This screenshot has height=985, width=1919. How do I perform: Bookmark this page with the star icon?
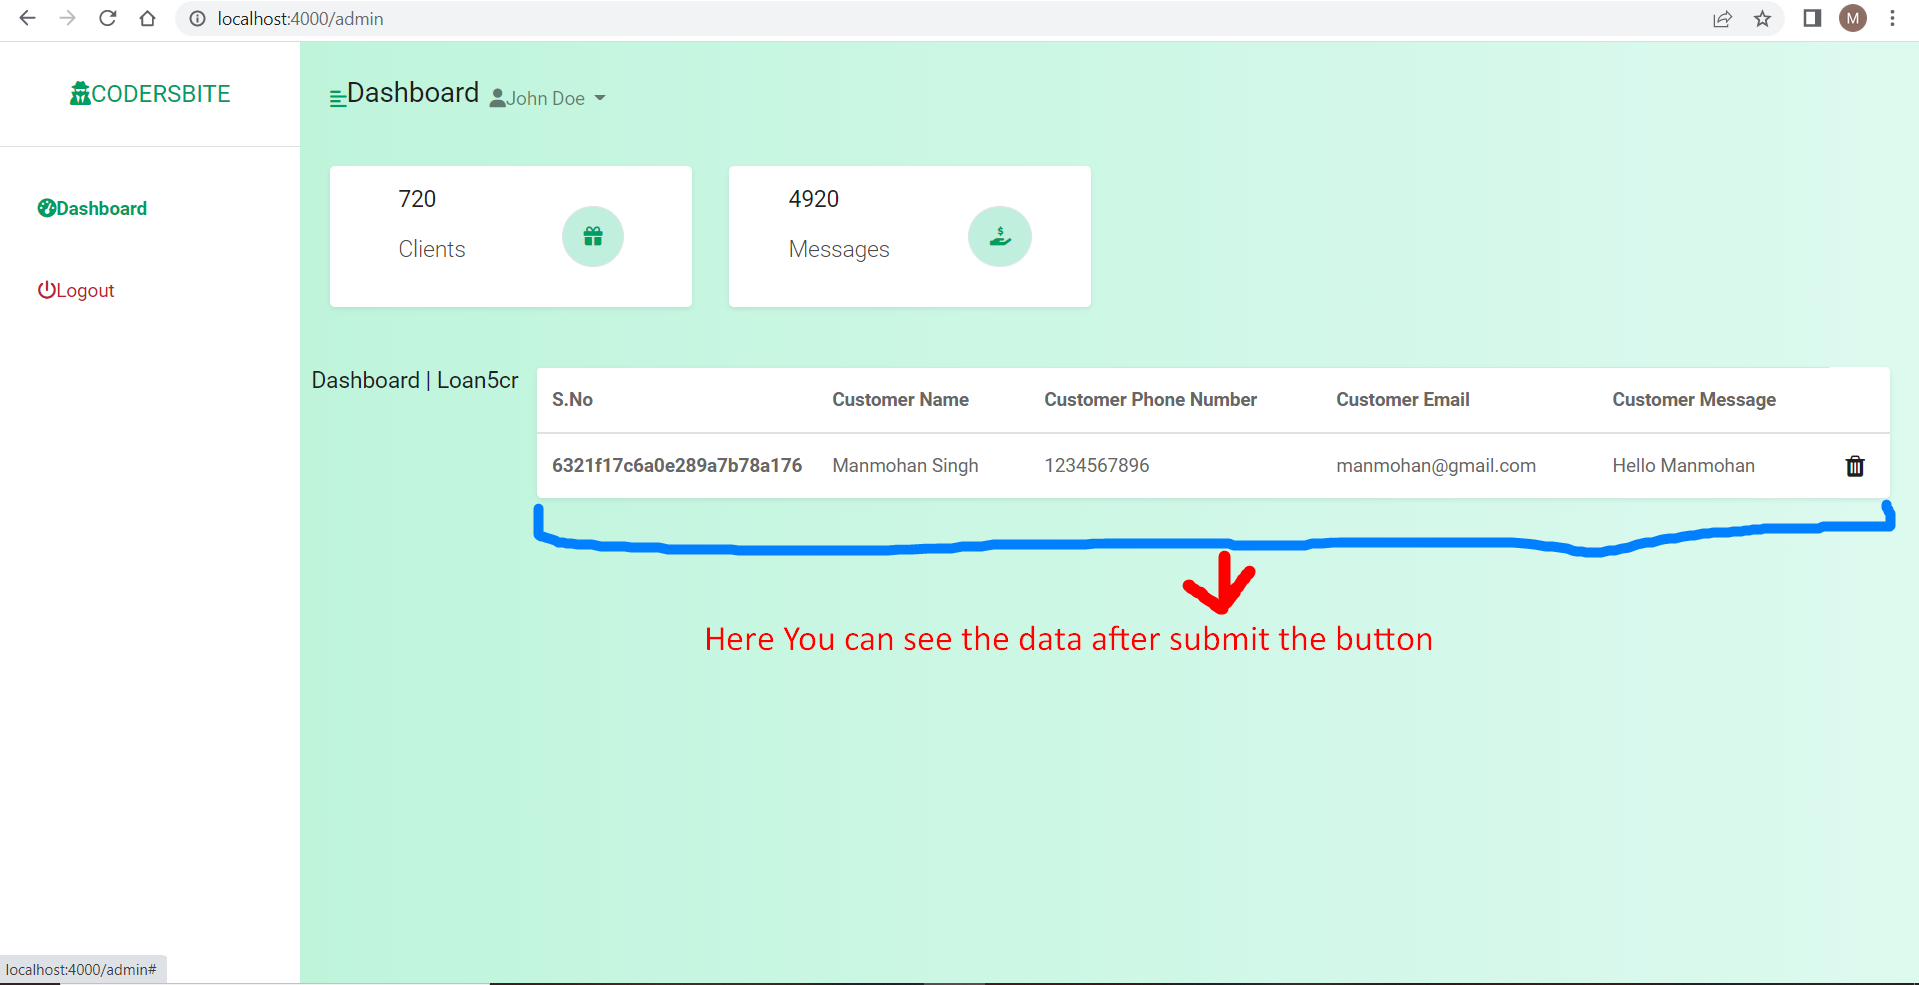tap(1762, 19)
